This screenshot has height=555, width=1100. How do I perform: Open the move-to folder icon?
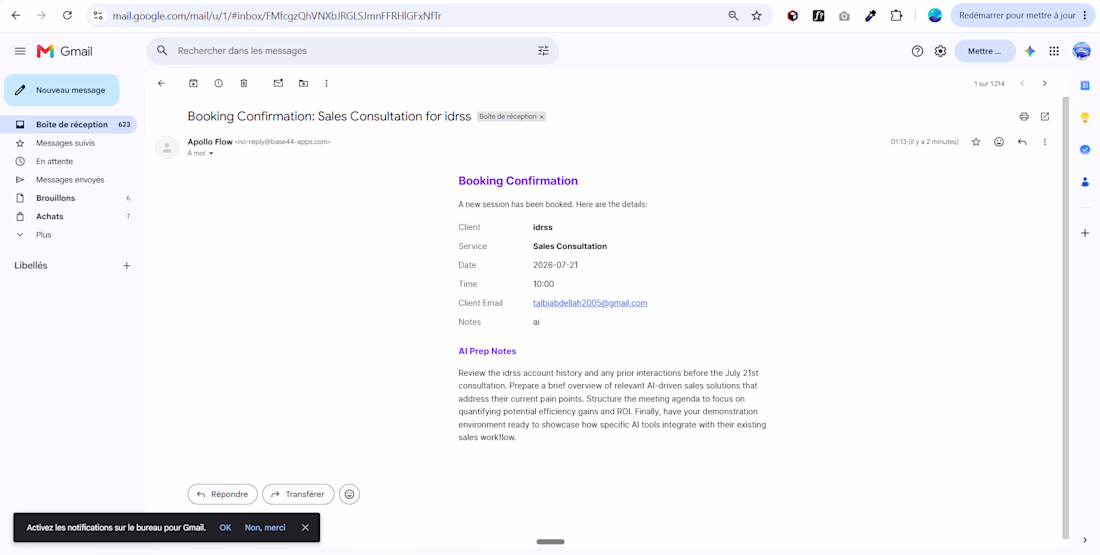coord(303,83)
